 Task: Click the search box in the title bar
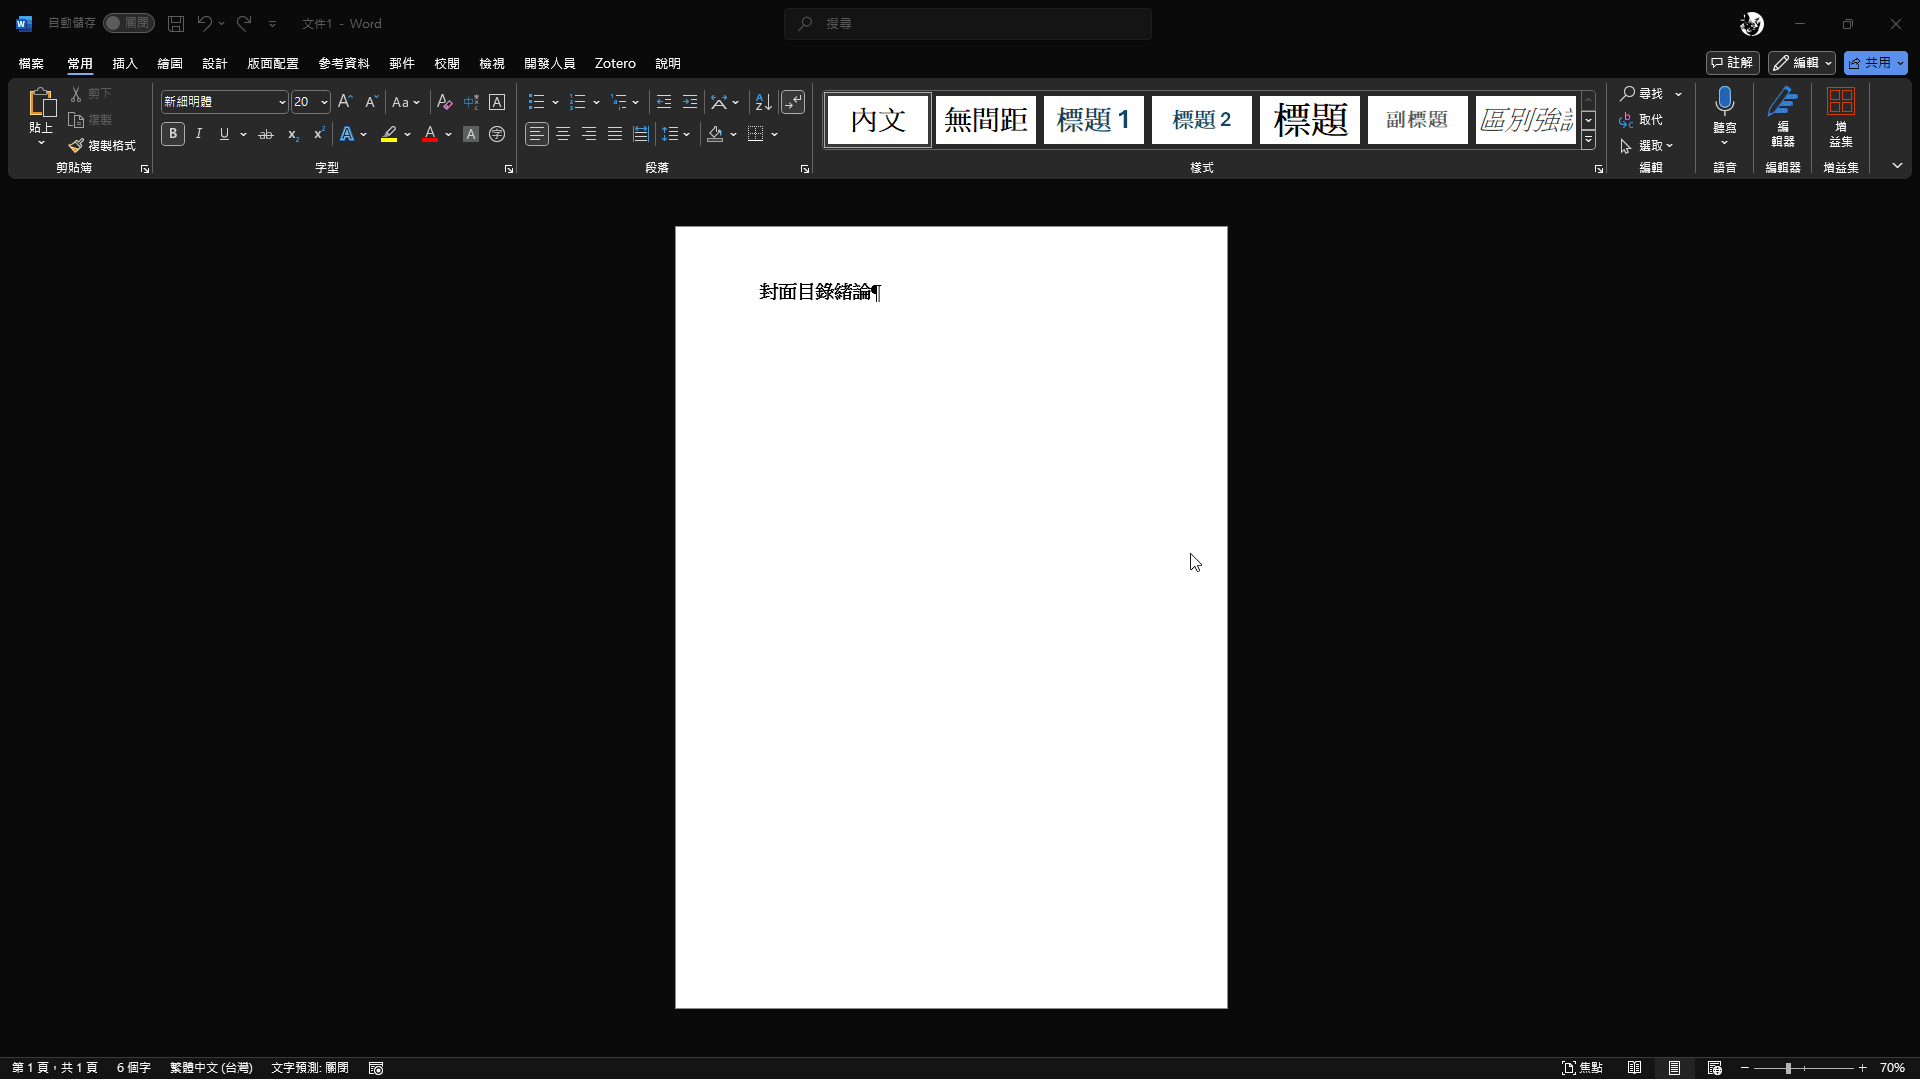click(x=968, y=23)
